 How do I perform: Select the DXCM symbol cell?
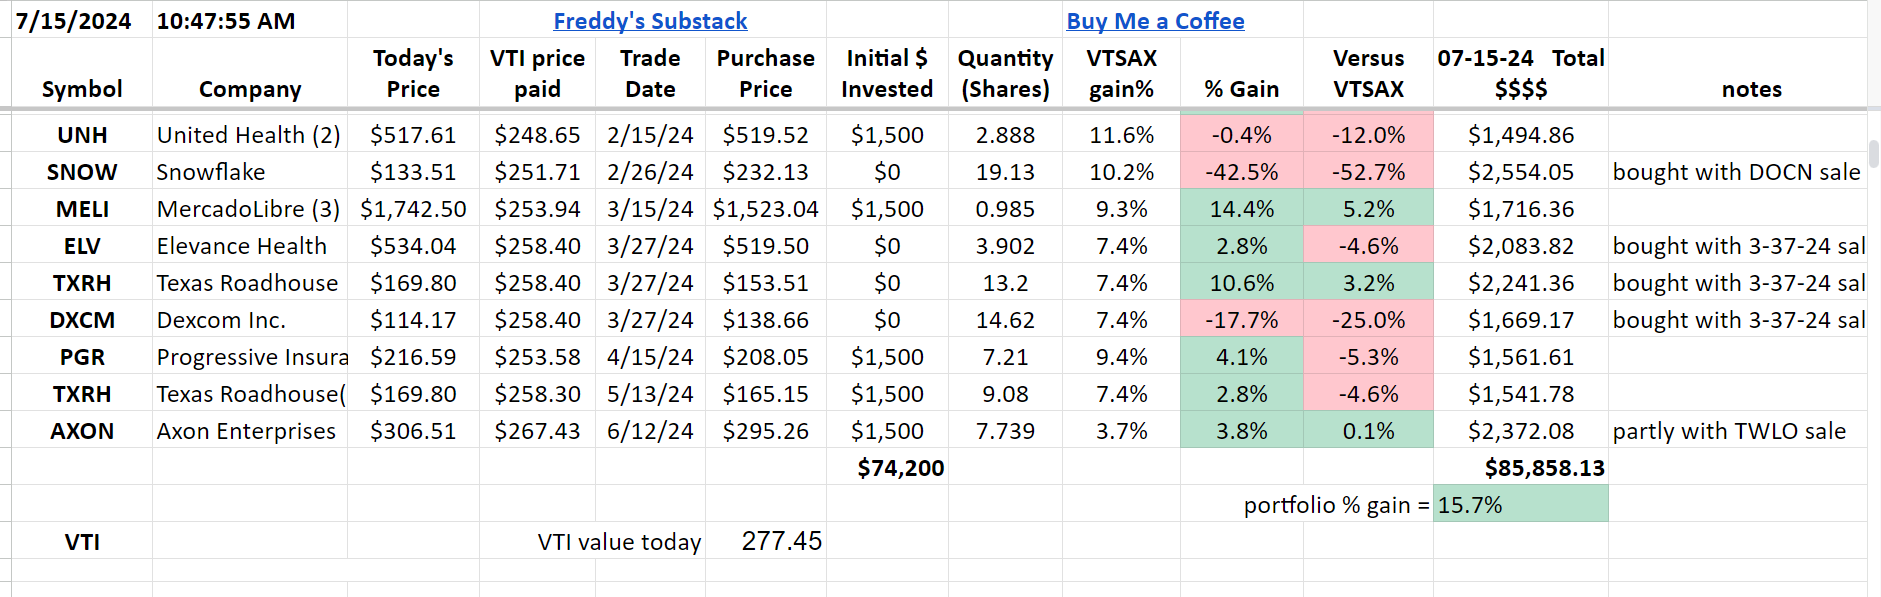82,320
